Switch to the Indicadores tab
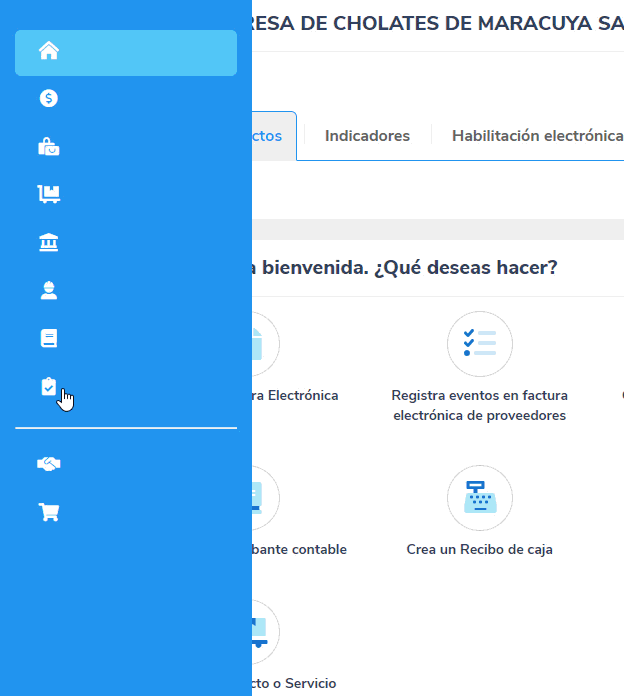This screenshot has height=696, width=624. pyautogui.click(x=367, y=136)
